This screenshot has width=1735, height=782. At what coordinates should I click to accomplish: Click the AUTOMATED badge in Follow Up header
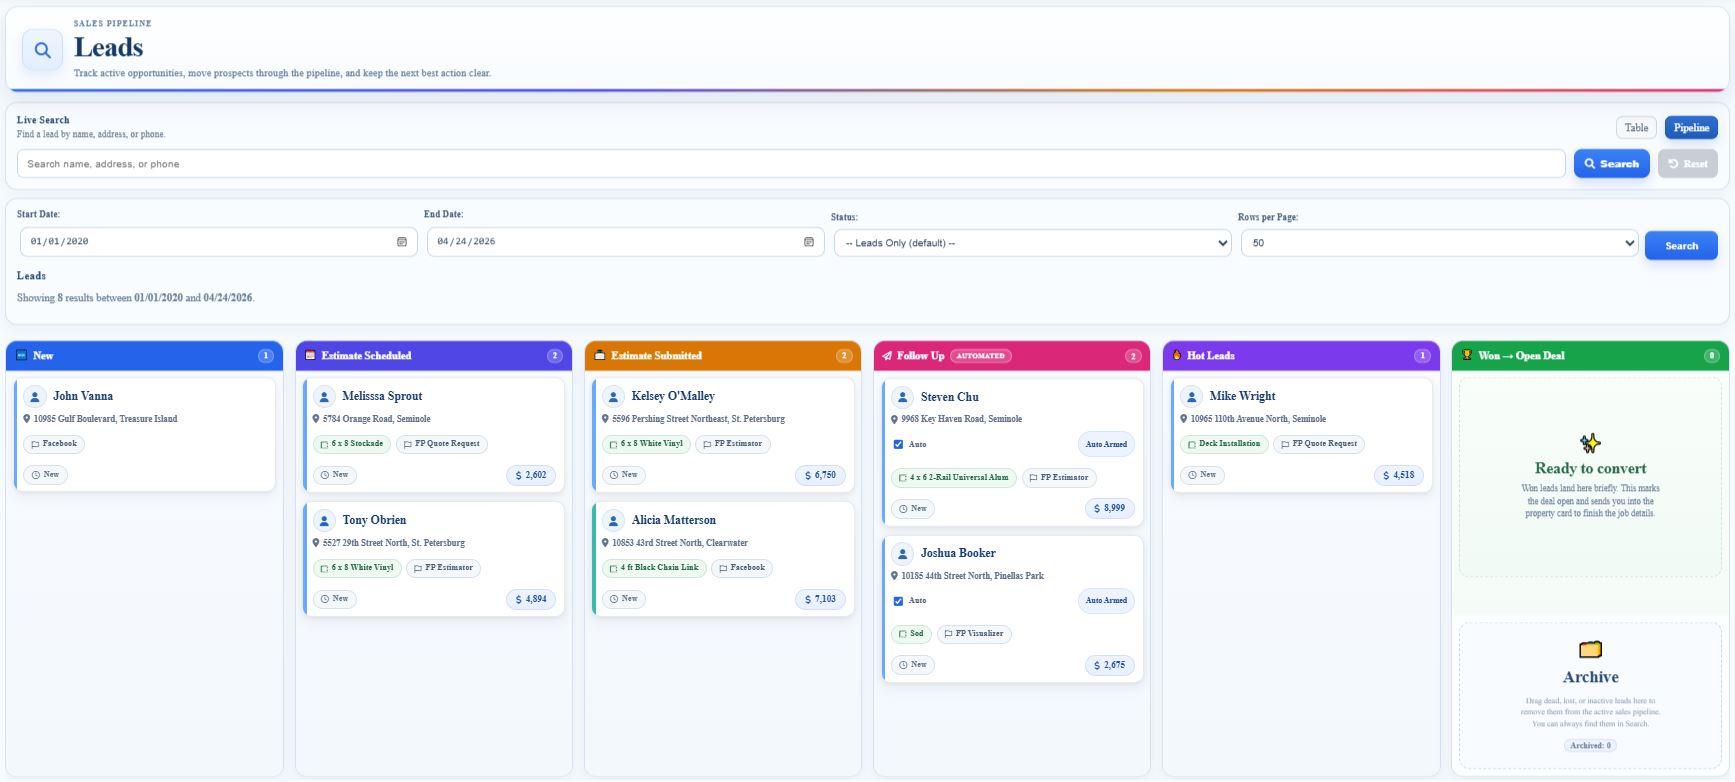tap(980, 356)
